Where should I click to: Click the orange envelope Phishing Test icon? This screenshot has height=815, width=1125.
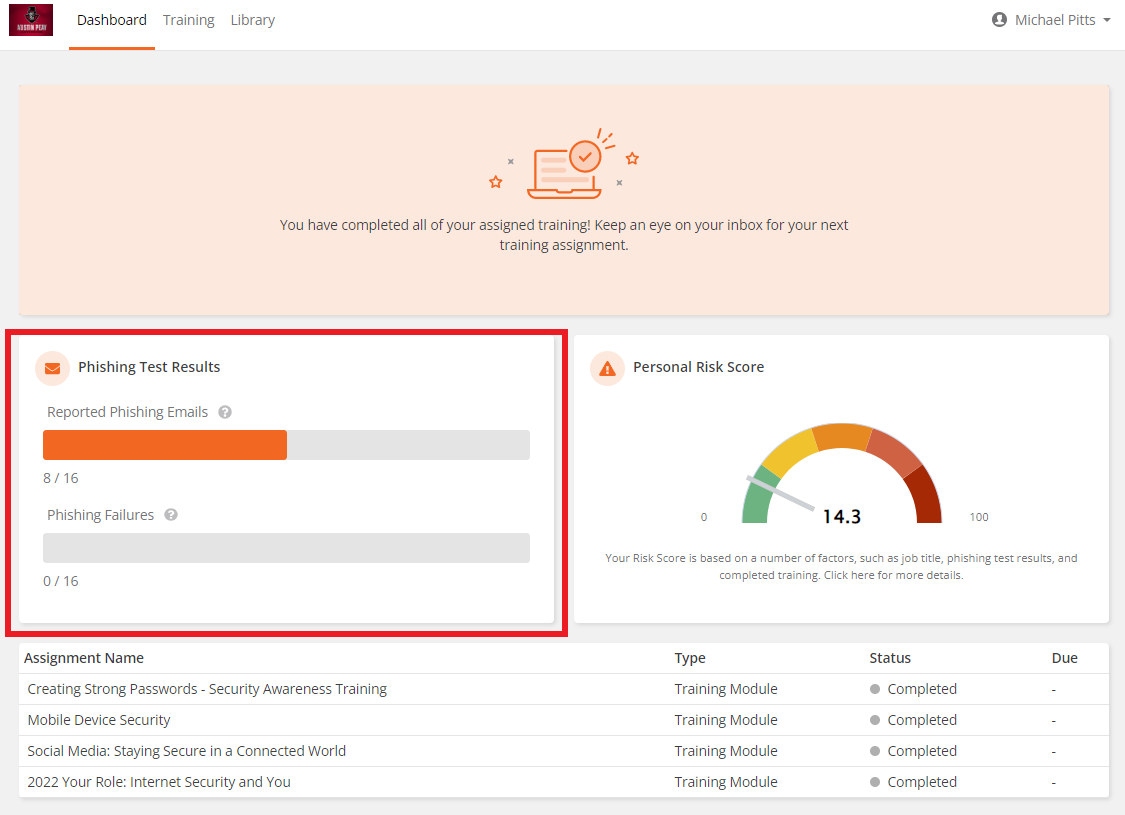click(x=52, y=368)
